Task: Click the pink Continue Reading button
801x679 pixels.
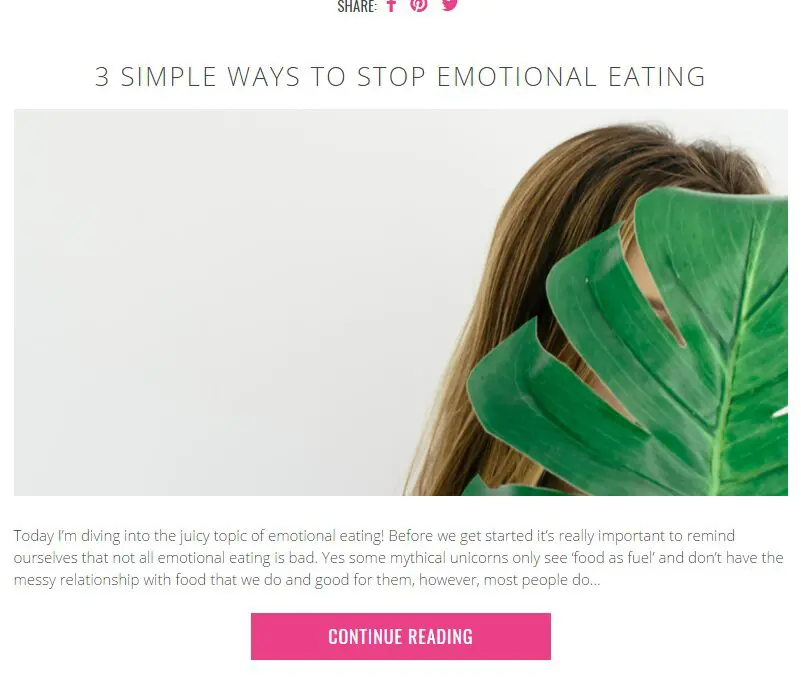Action: click(400, 636)
